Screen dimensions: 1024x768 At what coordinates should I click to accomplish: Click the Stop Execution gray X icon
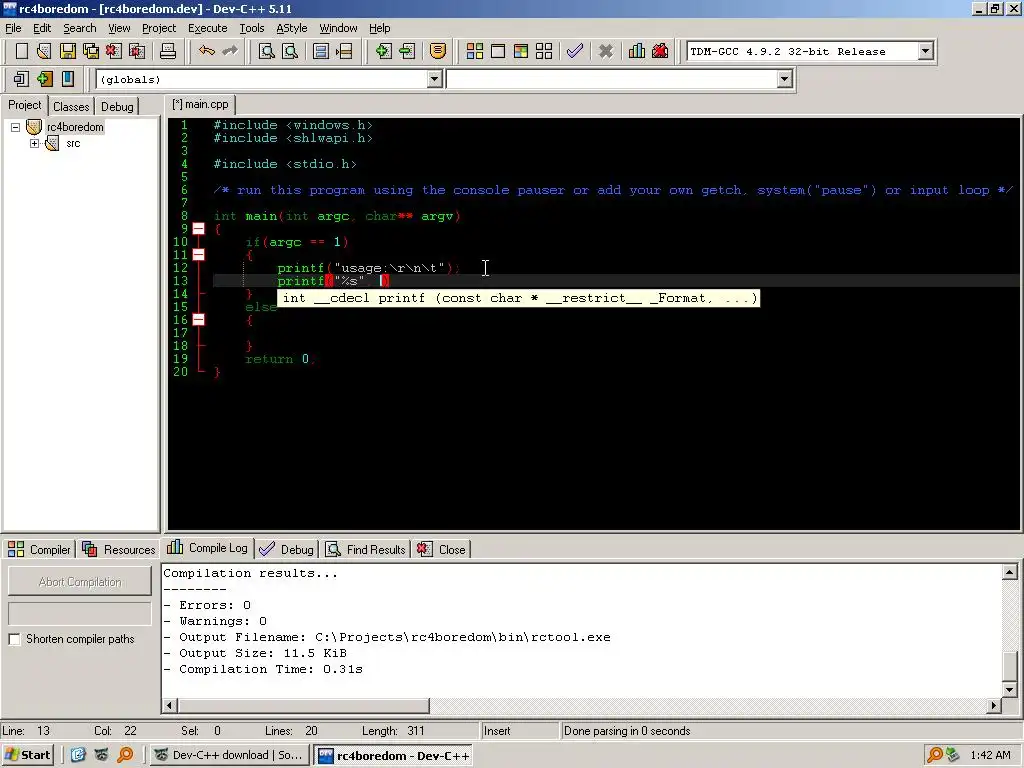[x=606, y=51]
